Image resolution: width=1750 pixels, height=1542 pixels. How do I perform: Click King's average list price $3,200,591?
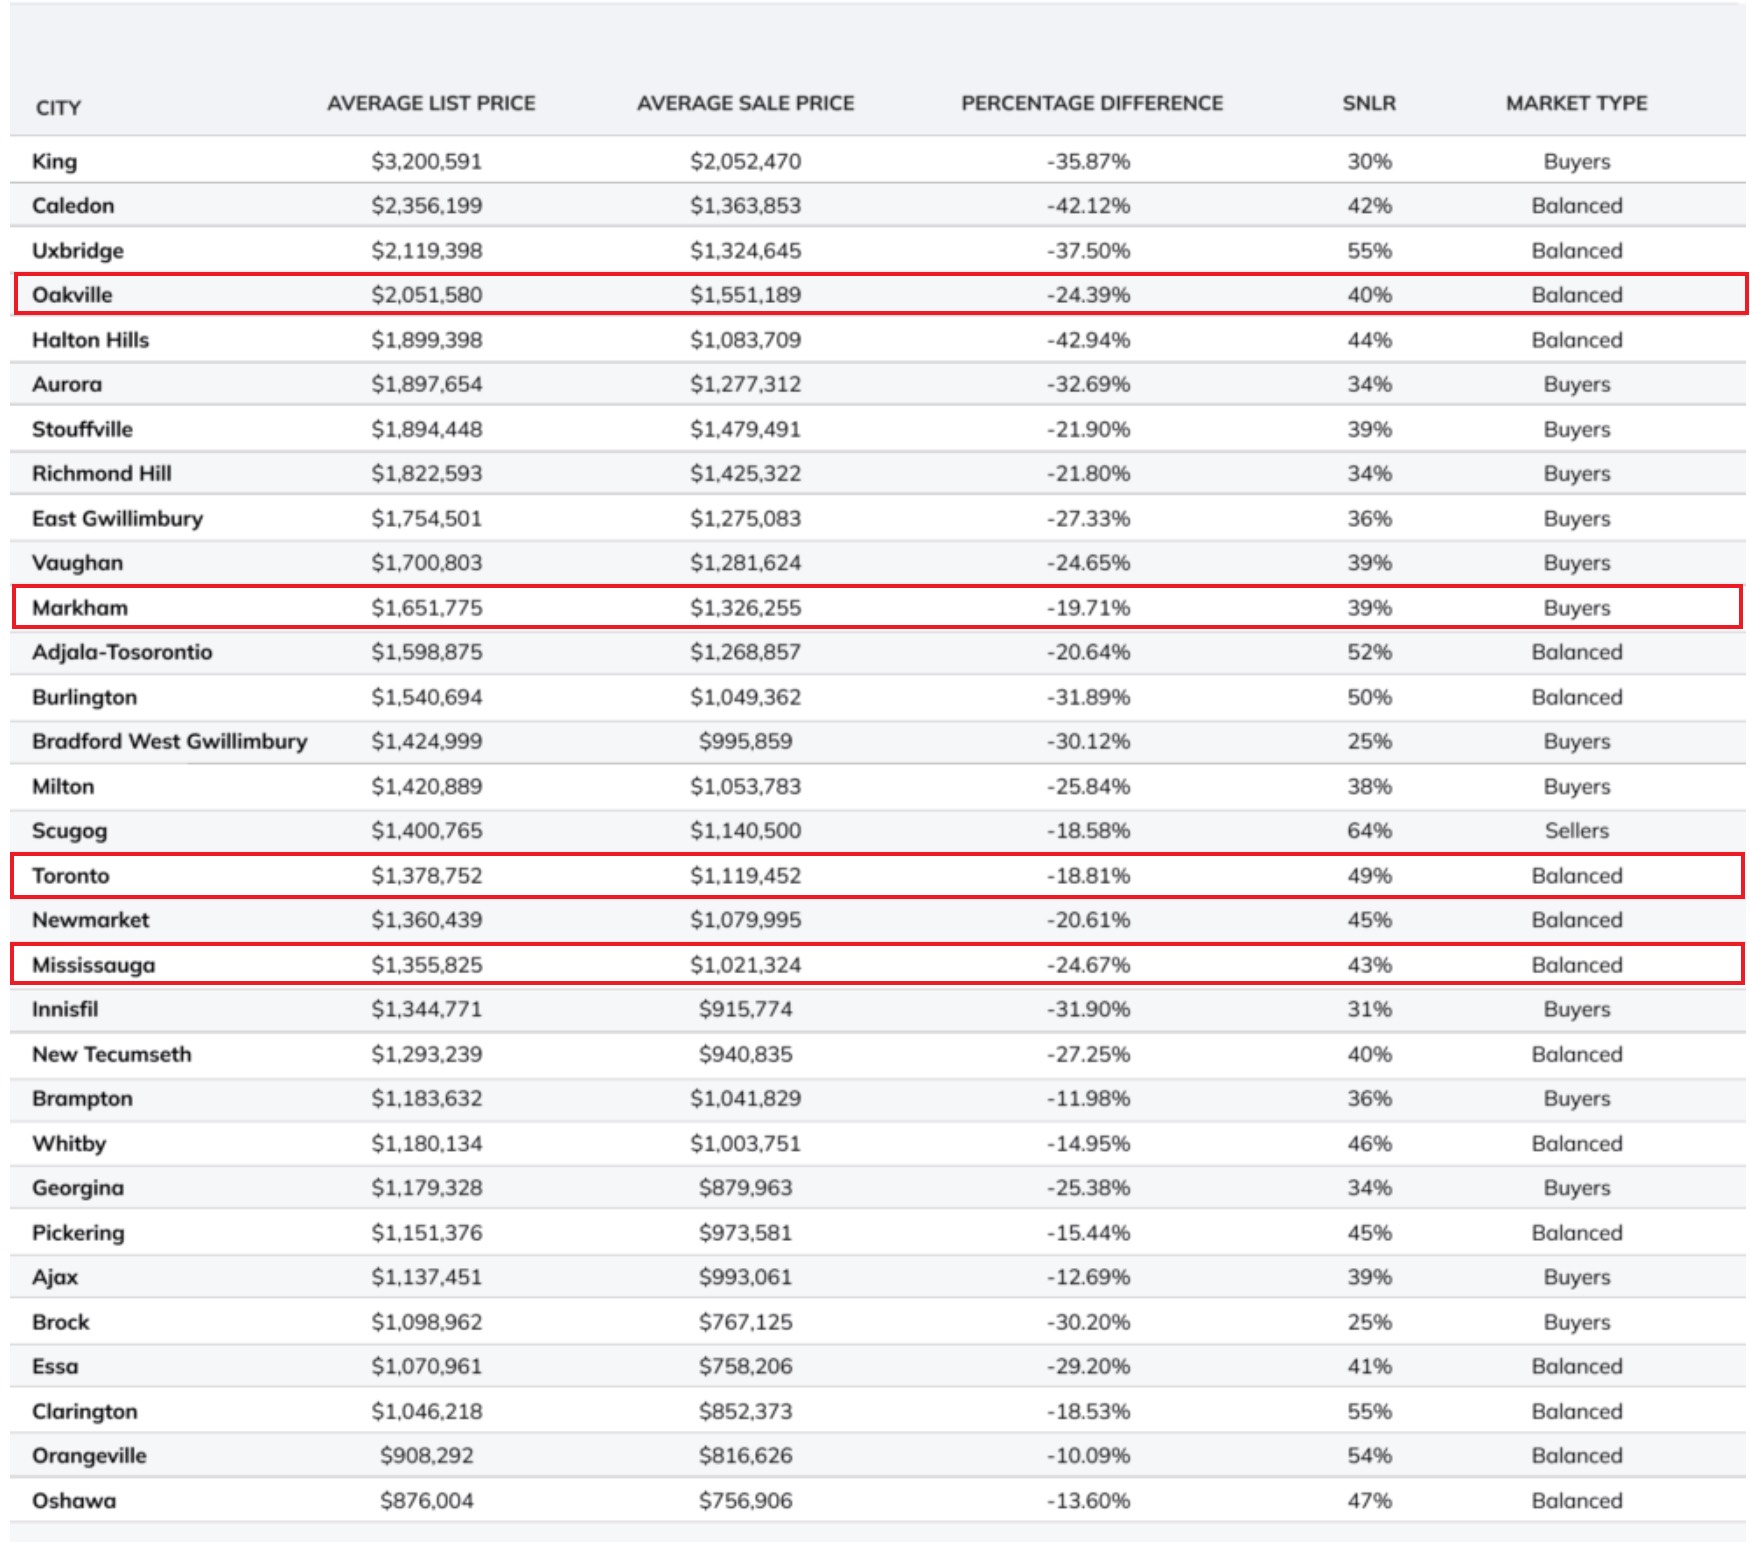426,162
